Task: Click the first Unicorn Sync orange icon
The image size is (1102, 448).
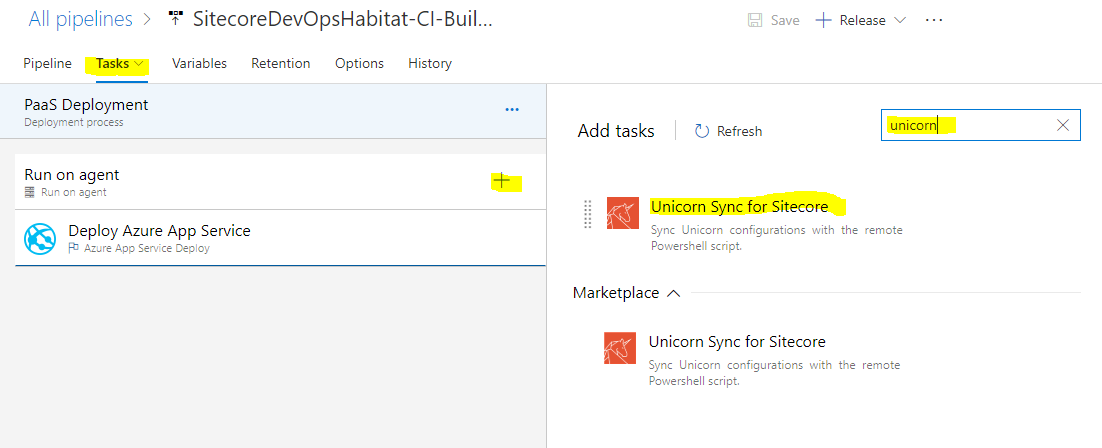Action: (x=623, y=213)
